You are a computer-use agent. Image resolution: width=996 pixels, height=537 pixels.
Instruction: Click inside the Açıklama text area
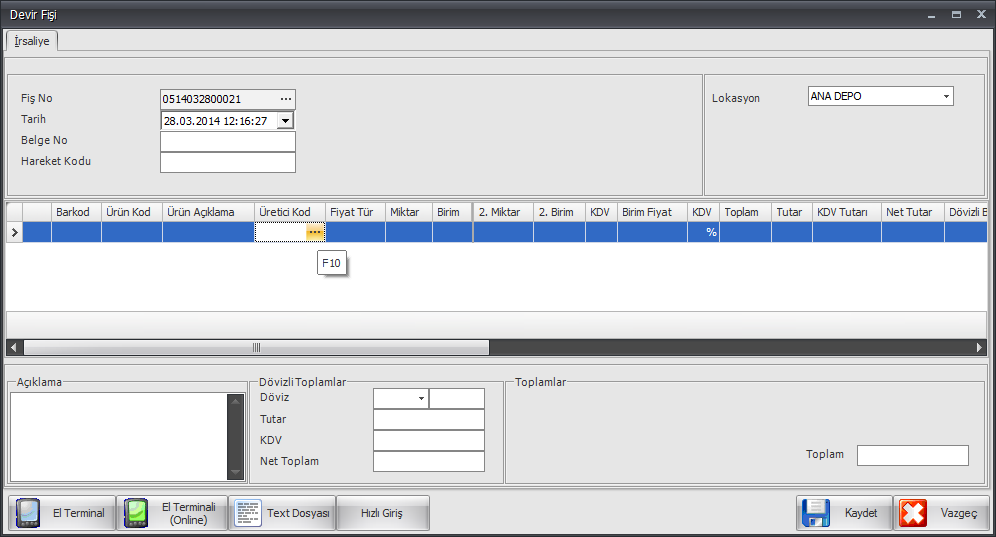click(118, 435)
